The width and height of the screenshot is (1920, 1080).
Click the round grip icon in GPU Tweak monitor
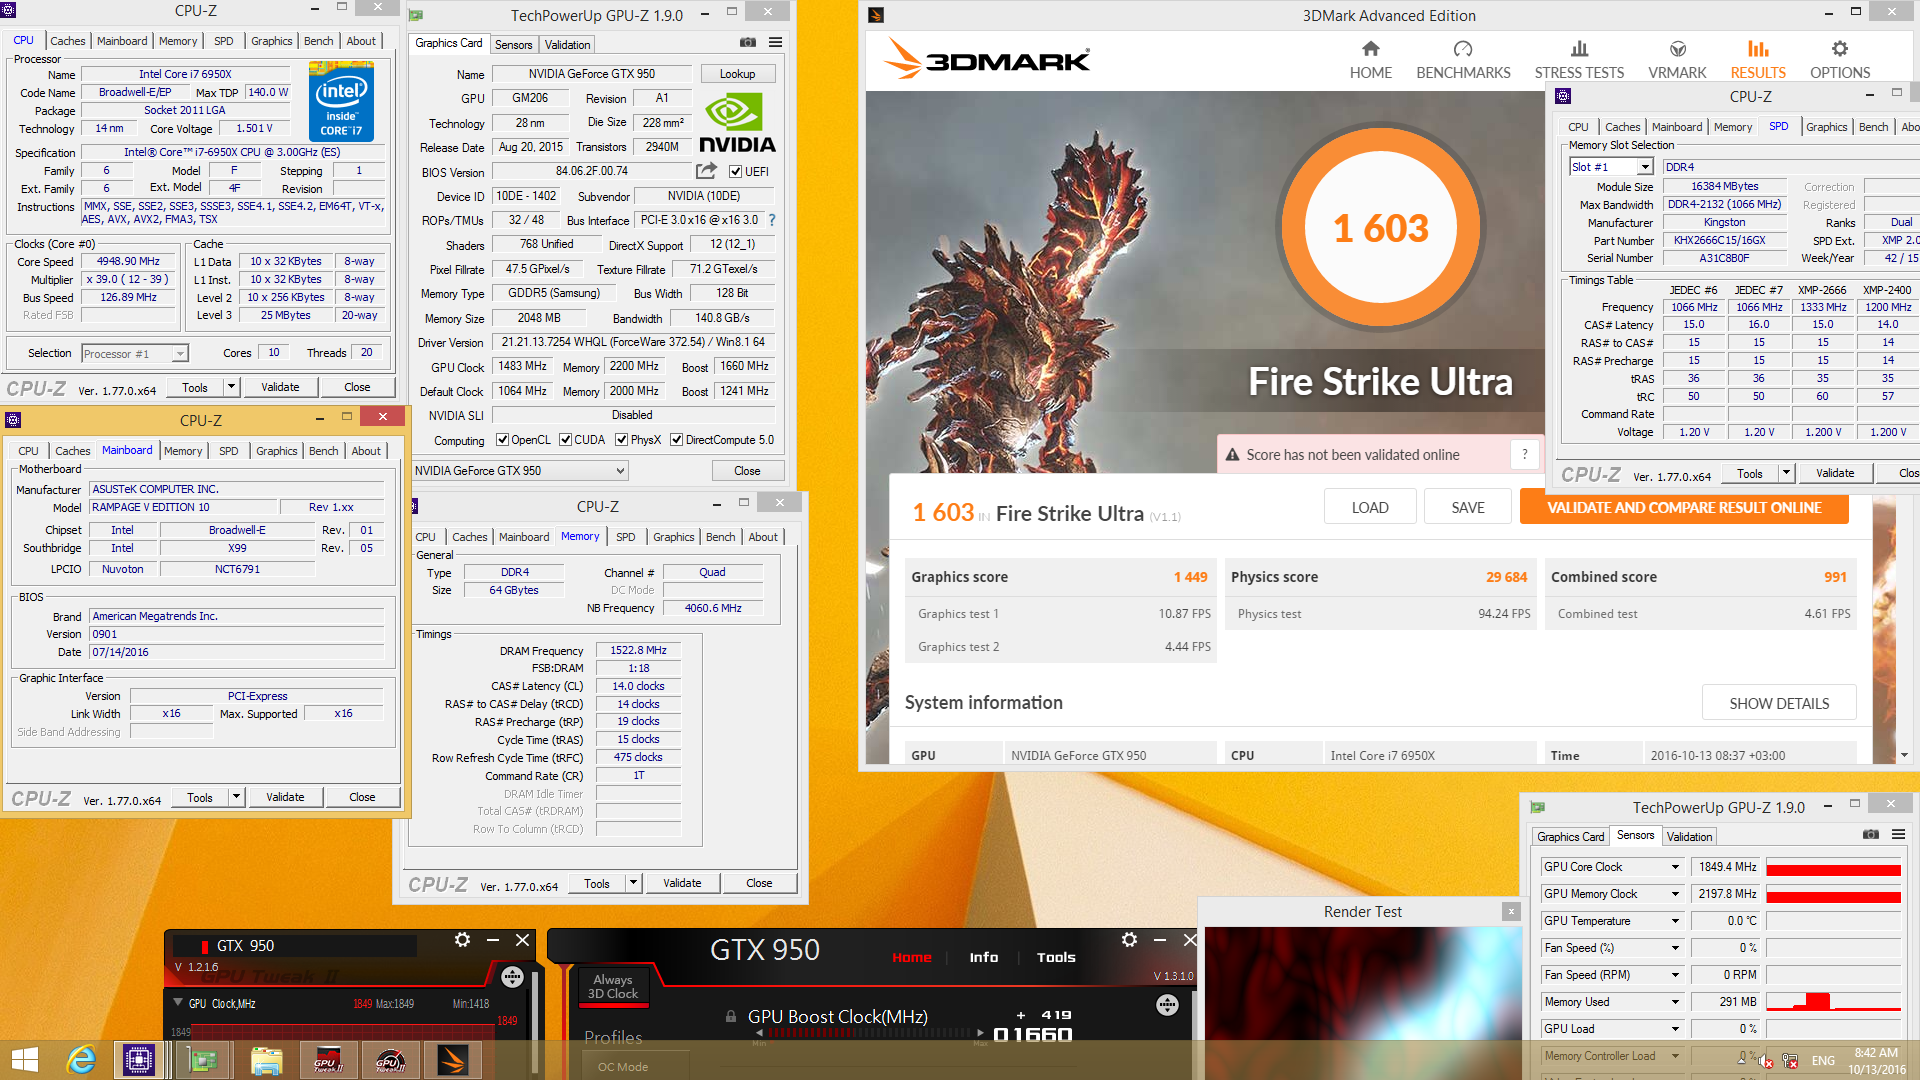512,977
